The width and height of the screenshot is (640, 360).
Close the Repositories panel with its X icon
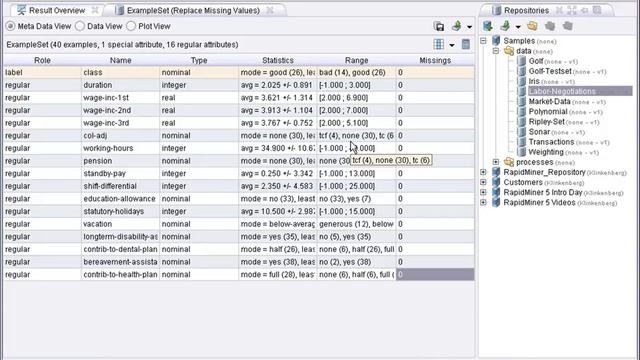(x=559, y=10)
